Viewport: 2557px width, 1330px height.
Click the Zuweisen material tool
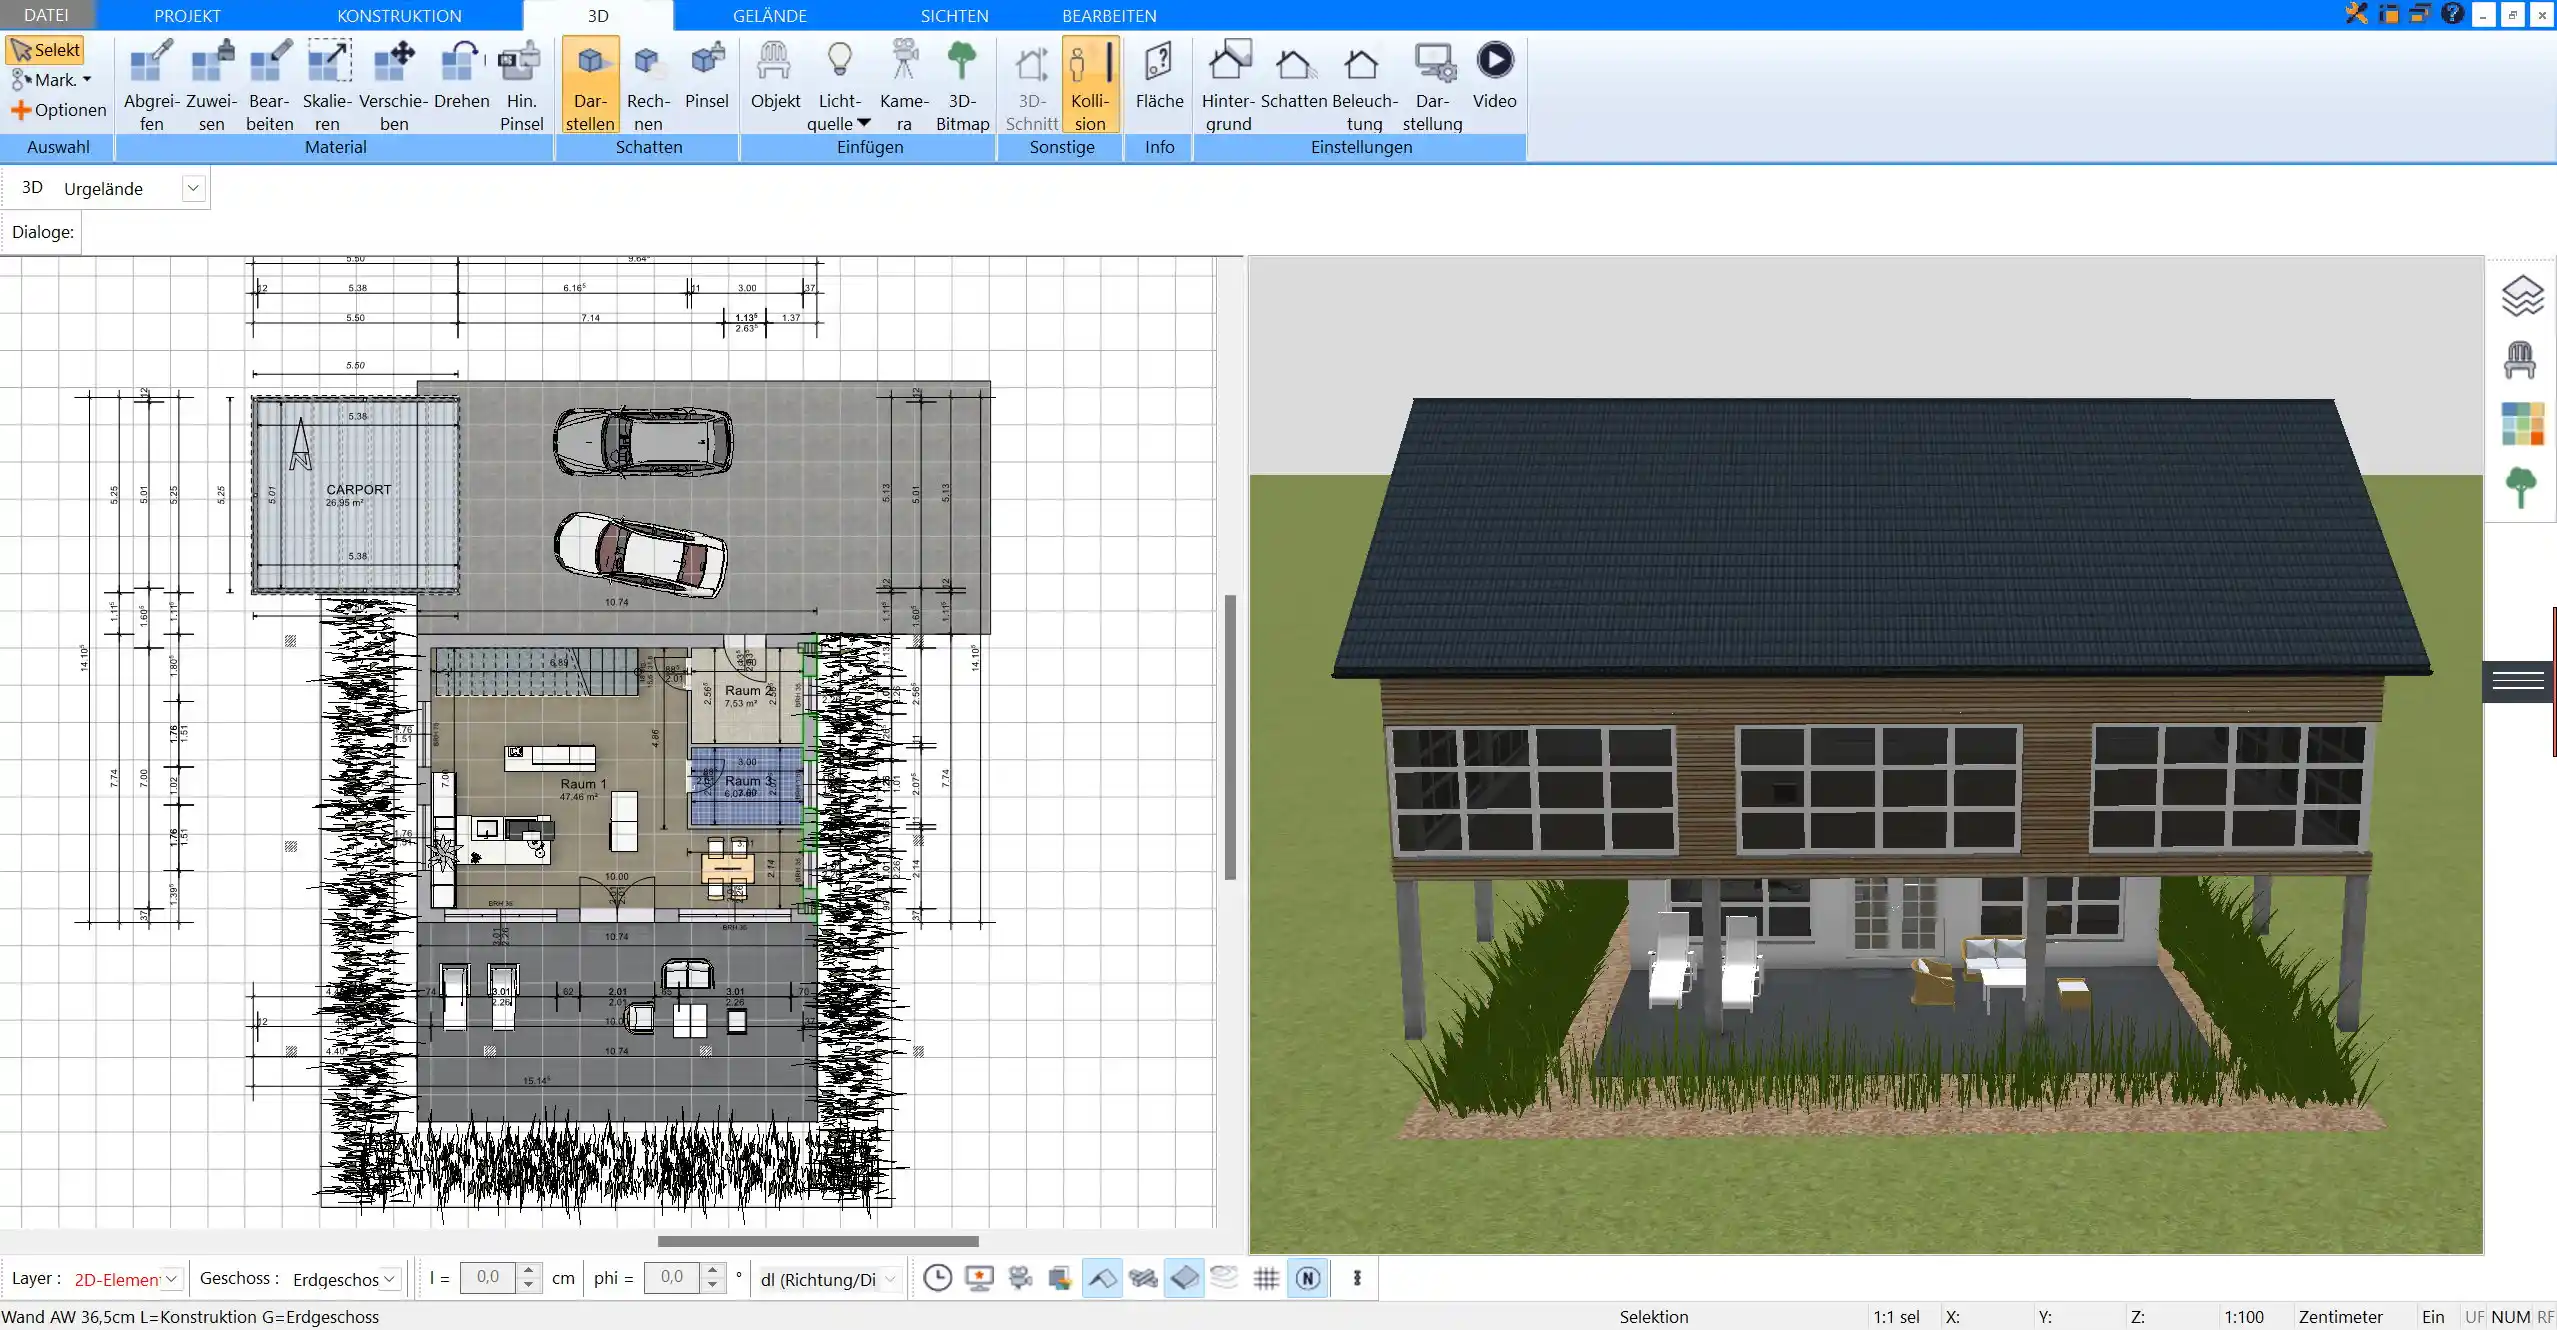click(x=211, y=85)
